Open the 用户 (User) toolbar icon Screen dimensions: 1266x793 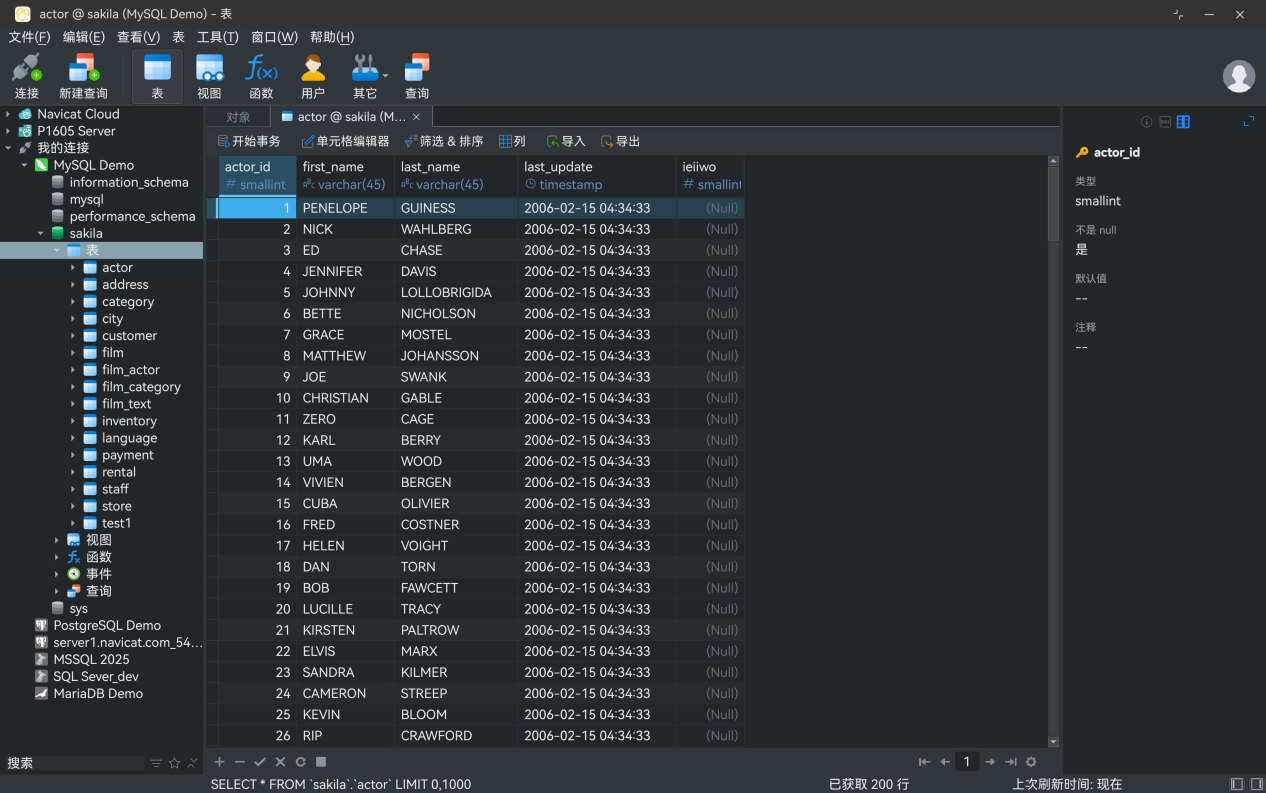[x=313, y=76]
